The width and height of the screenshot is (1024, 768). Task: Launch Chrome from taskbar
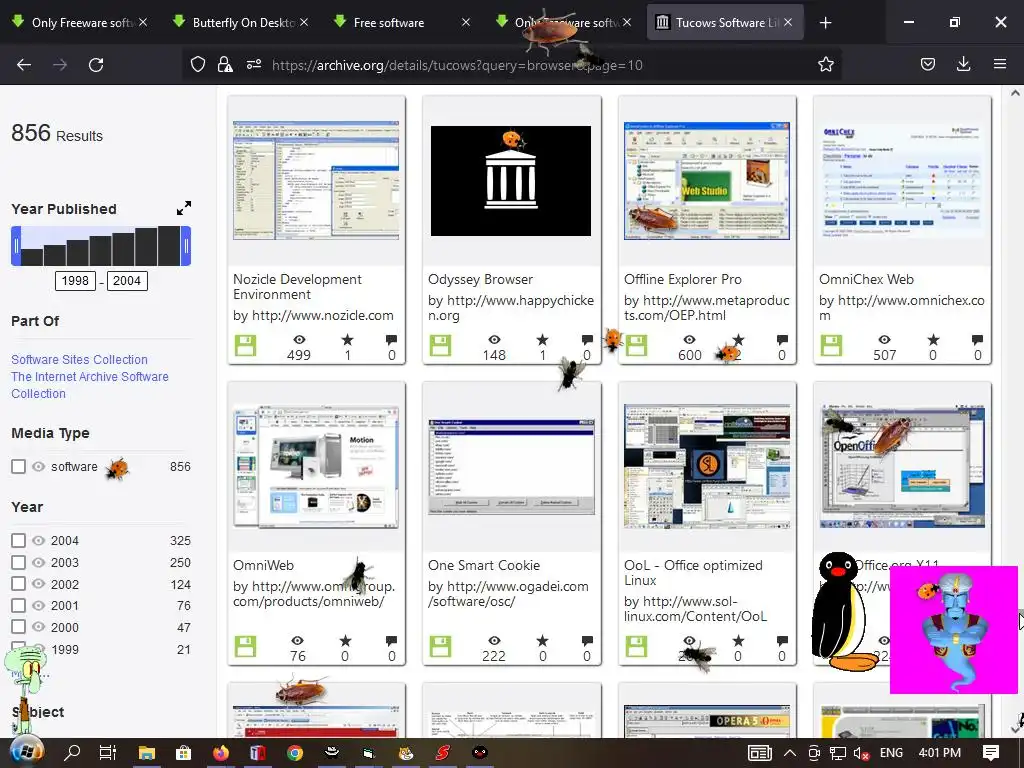click(295, 753)
